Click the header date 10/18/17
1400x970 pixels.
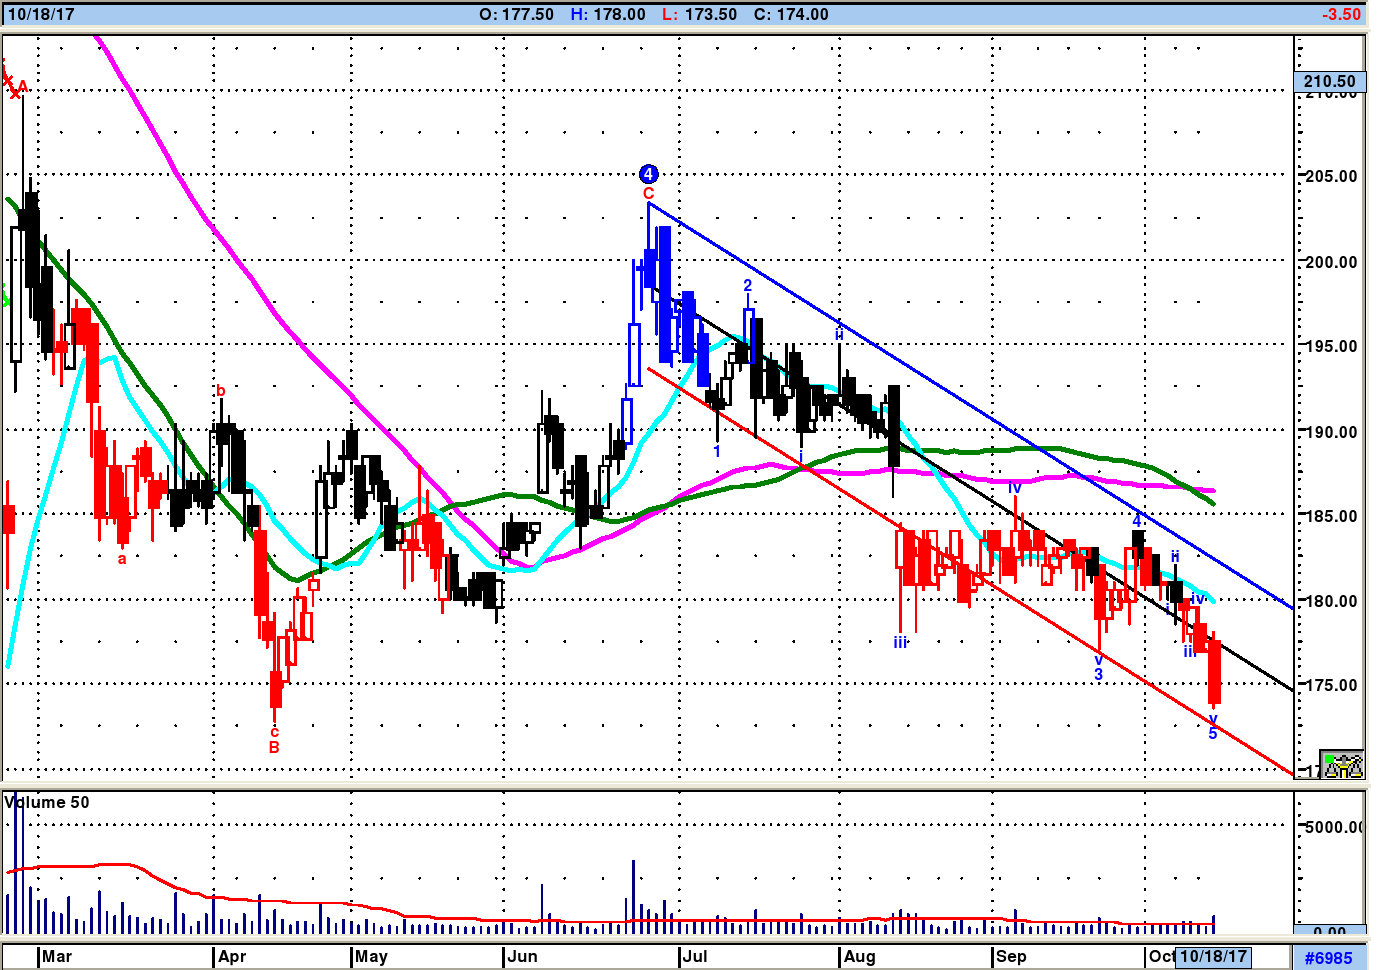(41, 14)
